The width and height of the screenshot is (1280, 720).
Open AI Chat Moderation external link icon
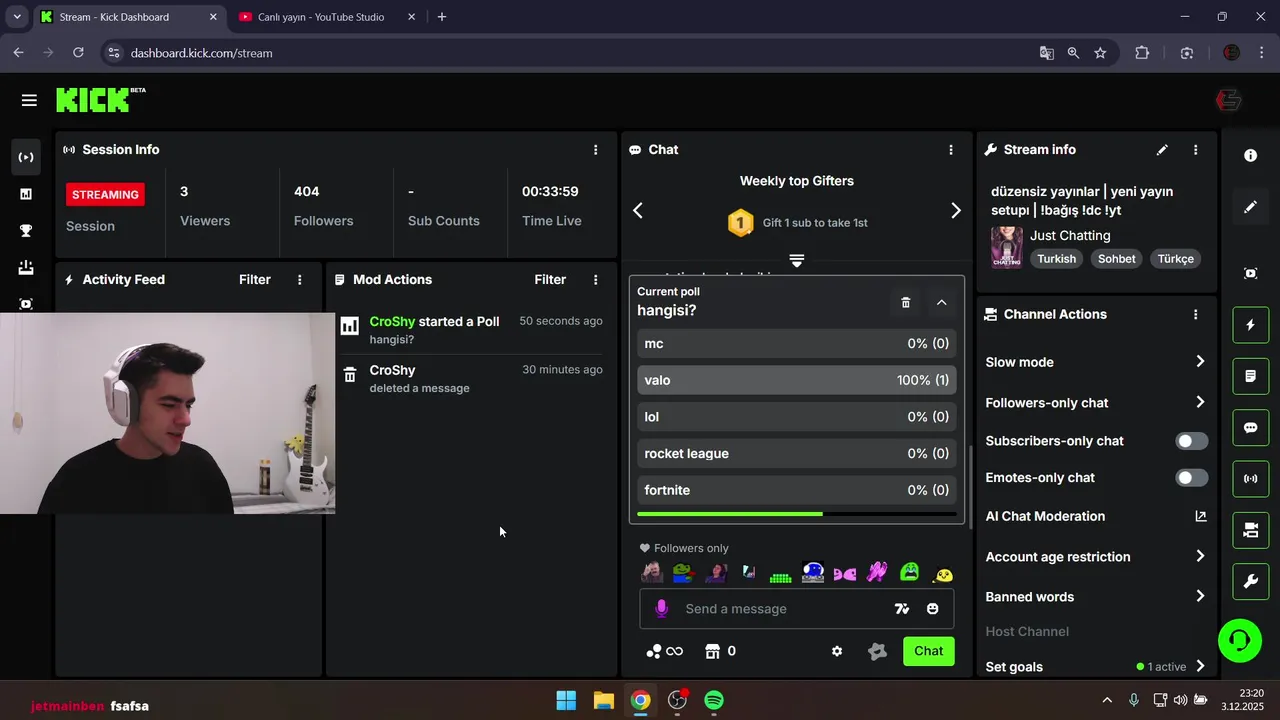[x=1201, y=517]
